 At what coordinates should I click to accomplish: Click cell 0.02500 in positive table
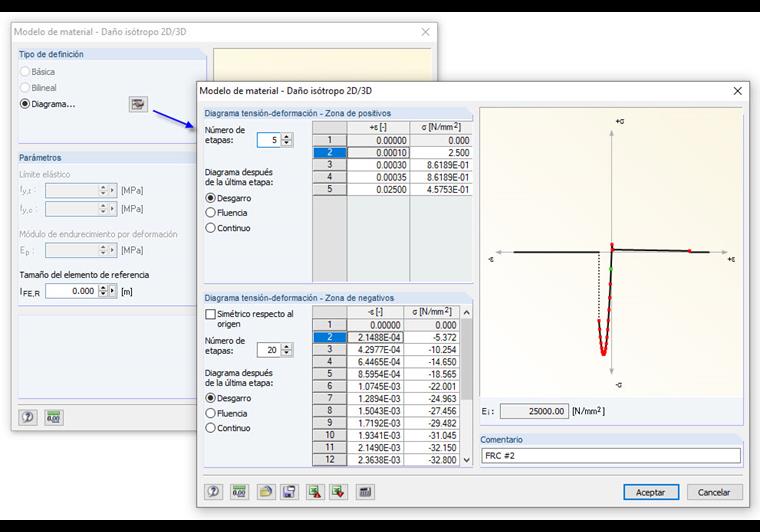[378, 189]
